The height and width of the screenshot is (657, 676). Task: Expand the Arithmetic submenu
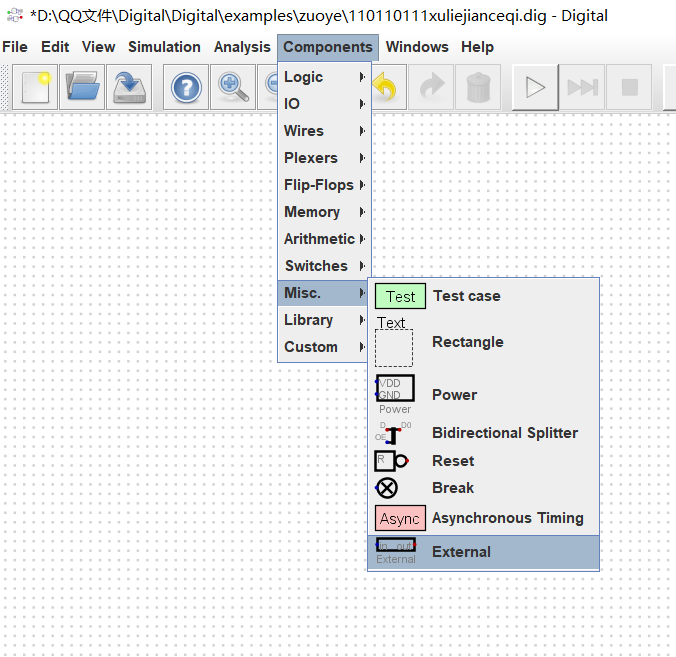324,239
